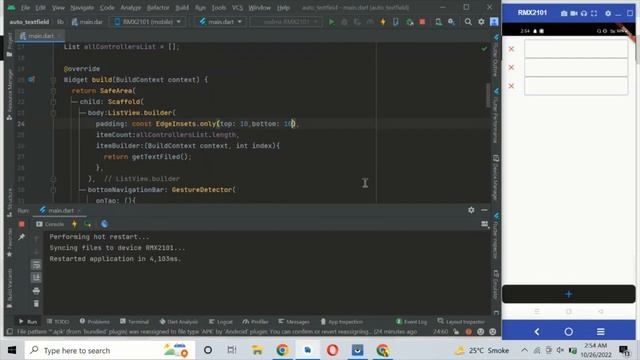Open the VCS menu
640x360 pixels.
coord(237,8)
